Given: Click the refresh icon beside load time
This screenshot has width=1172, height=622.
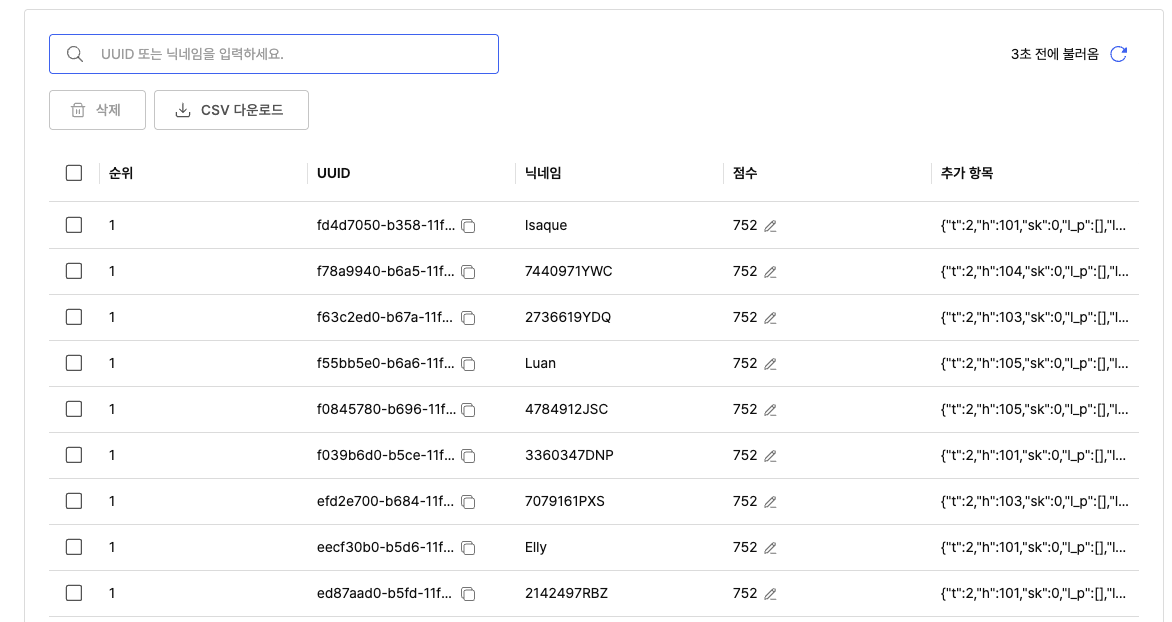Looking at the screenshot, I should coord(1119,54).
